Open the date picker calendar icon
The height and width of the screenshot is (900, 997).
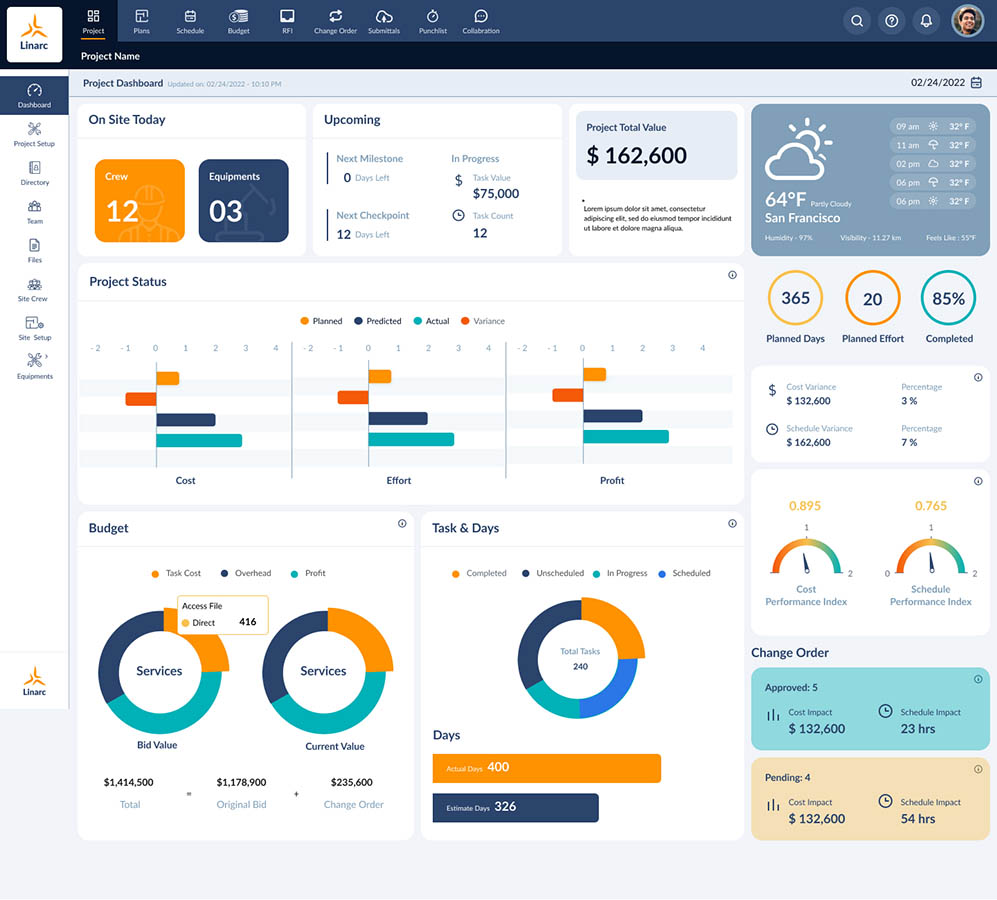977,83
